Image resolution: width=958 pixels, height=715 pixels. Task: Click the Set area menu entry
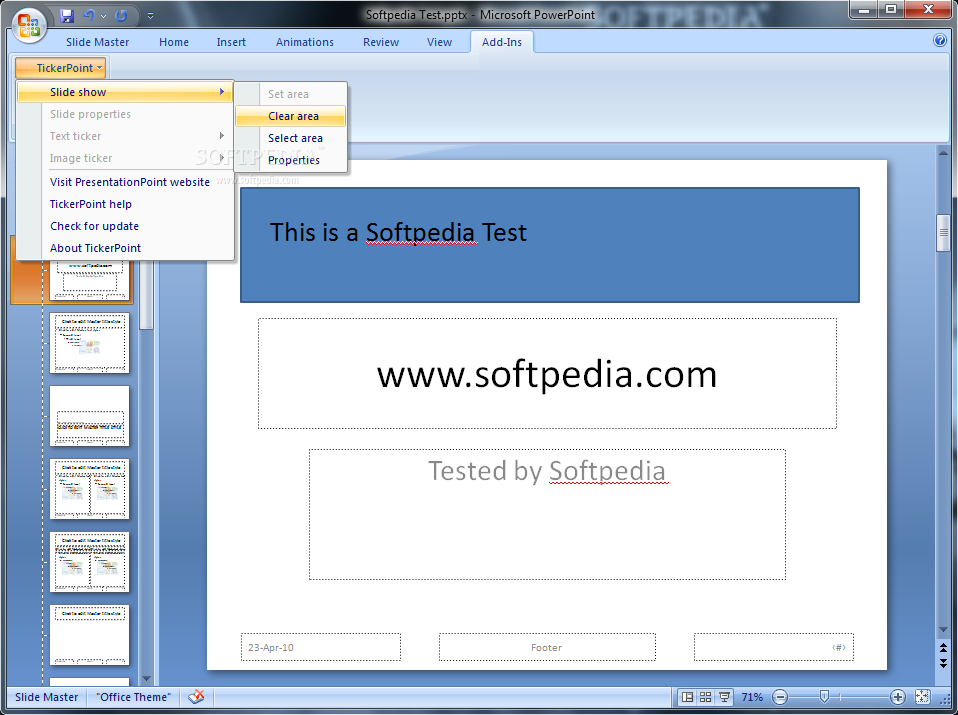click(x=290, y=94)
